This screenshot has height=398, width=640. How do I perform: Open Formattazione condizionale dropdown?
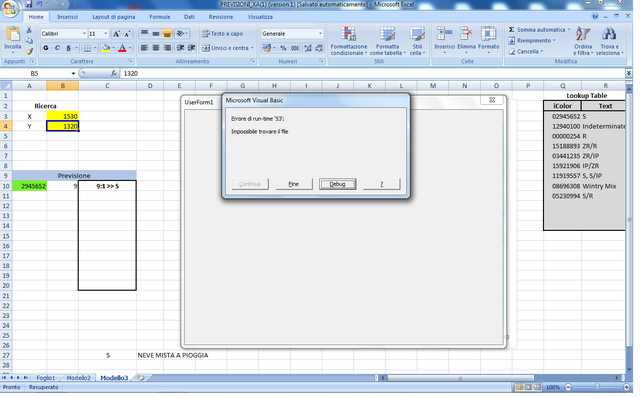tap(349, 41)
